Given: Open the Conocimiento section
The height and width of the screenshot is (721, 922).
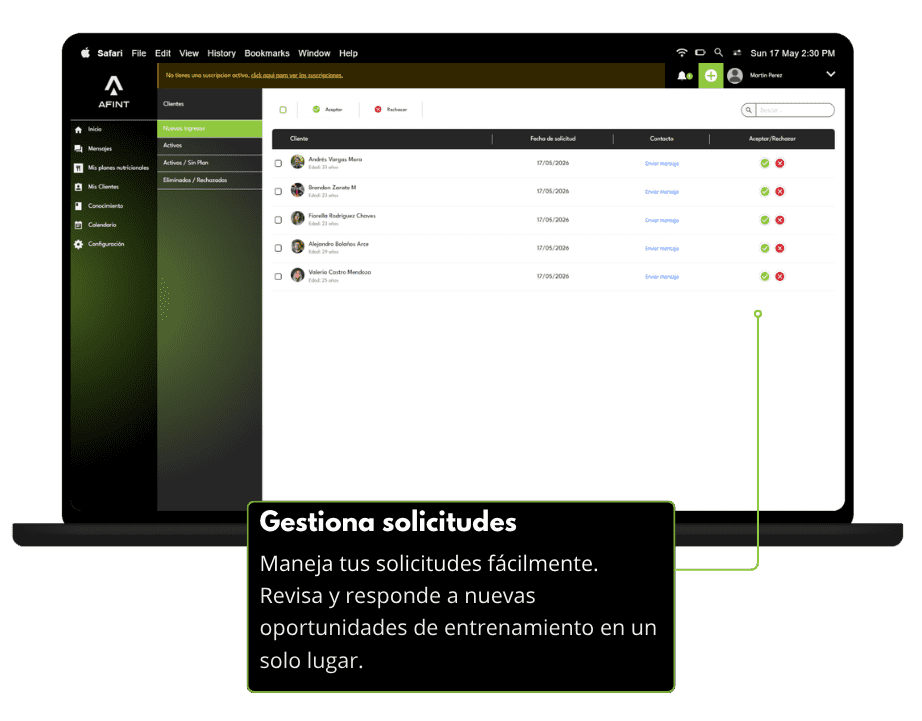Looking at the screenshot, I should point(98,206).
